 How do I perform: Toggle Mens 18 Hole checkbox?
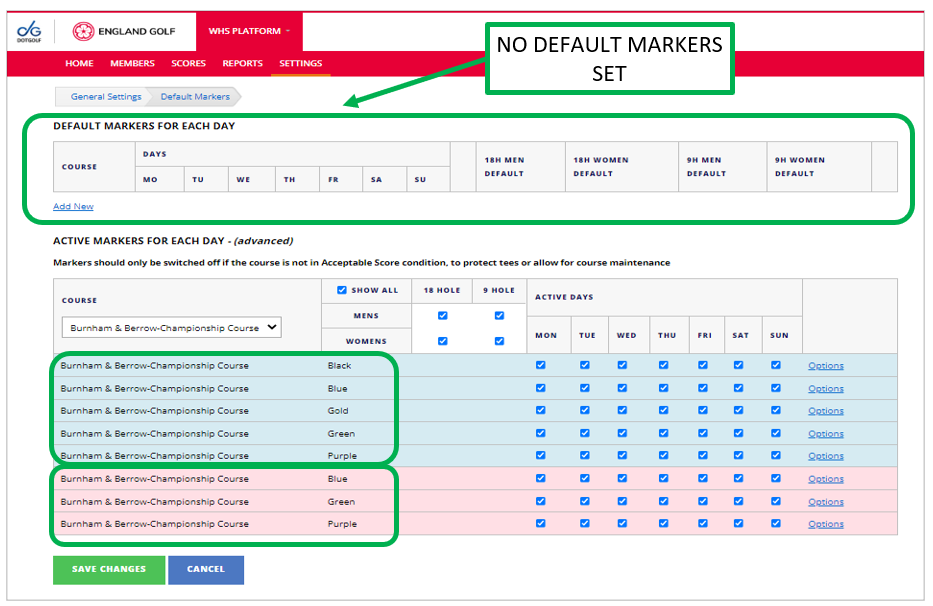[443, 316]
